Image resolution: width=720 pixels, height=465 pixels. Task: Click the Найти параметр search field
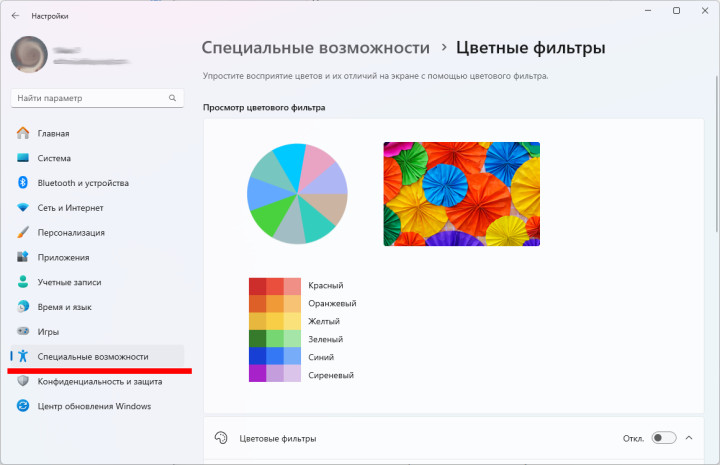(90, 98)
